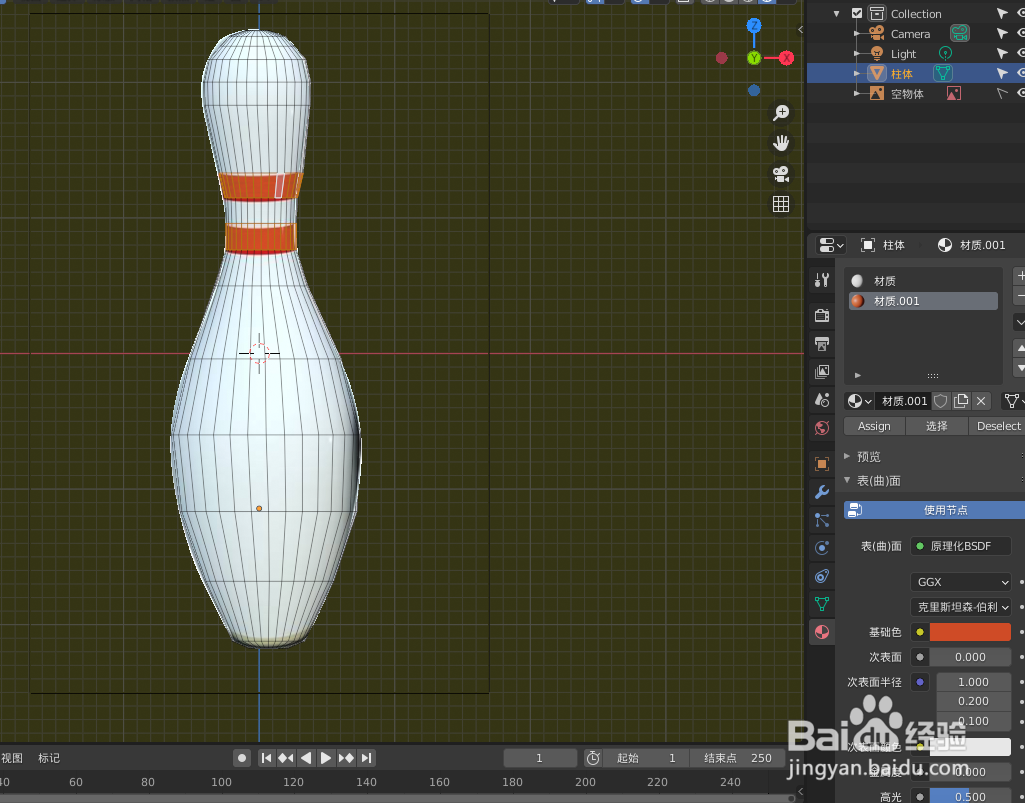The width and height of the screenshot is (1025, 803).
Task: Open the Render properties tab
Action: click(821, 315)
